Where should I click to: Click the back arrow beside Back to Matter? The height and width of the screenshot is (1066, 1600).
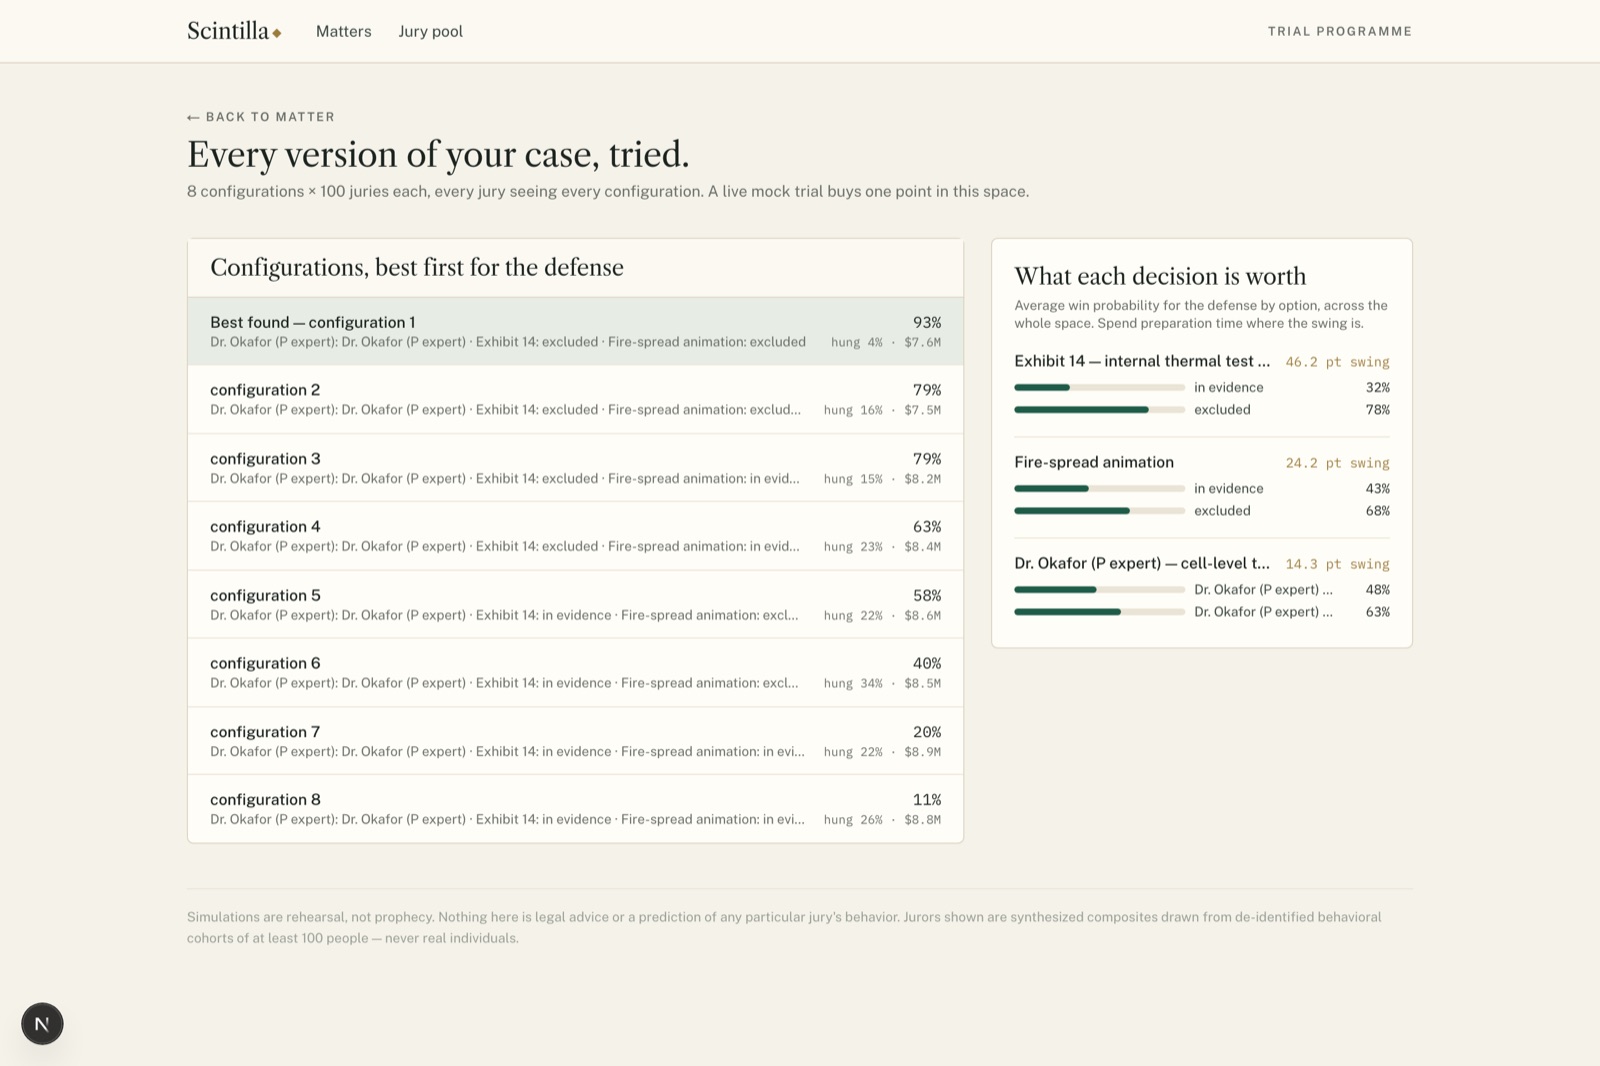click(193, 117)
